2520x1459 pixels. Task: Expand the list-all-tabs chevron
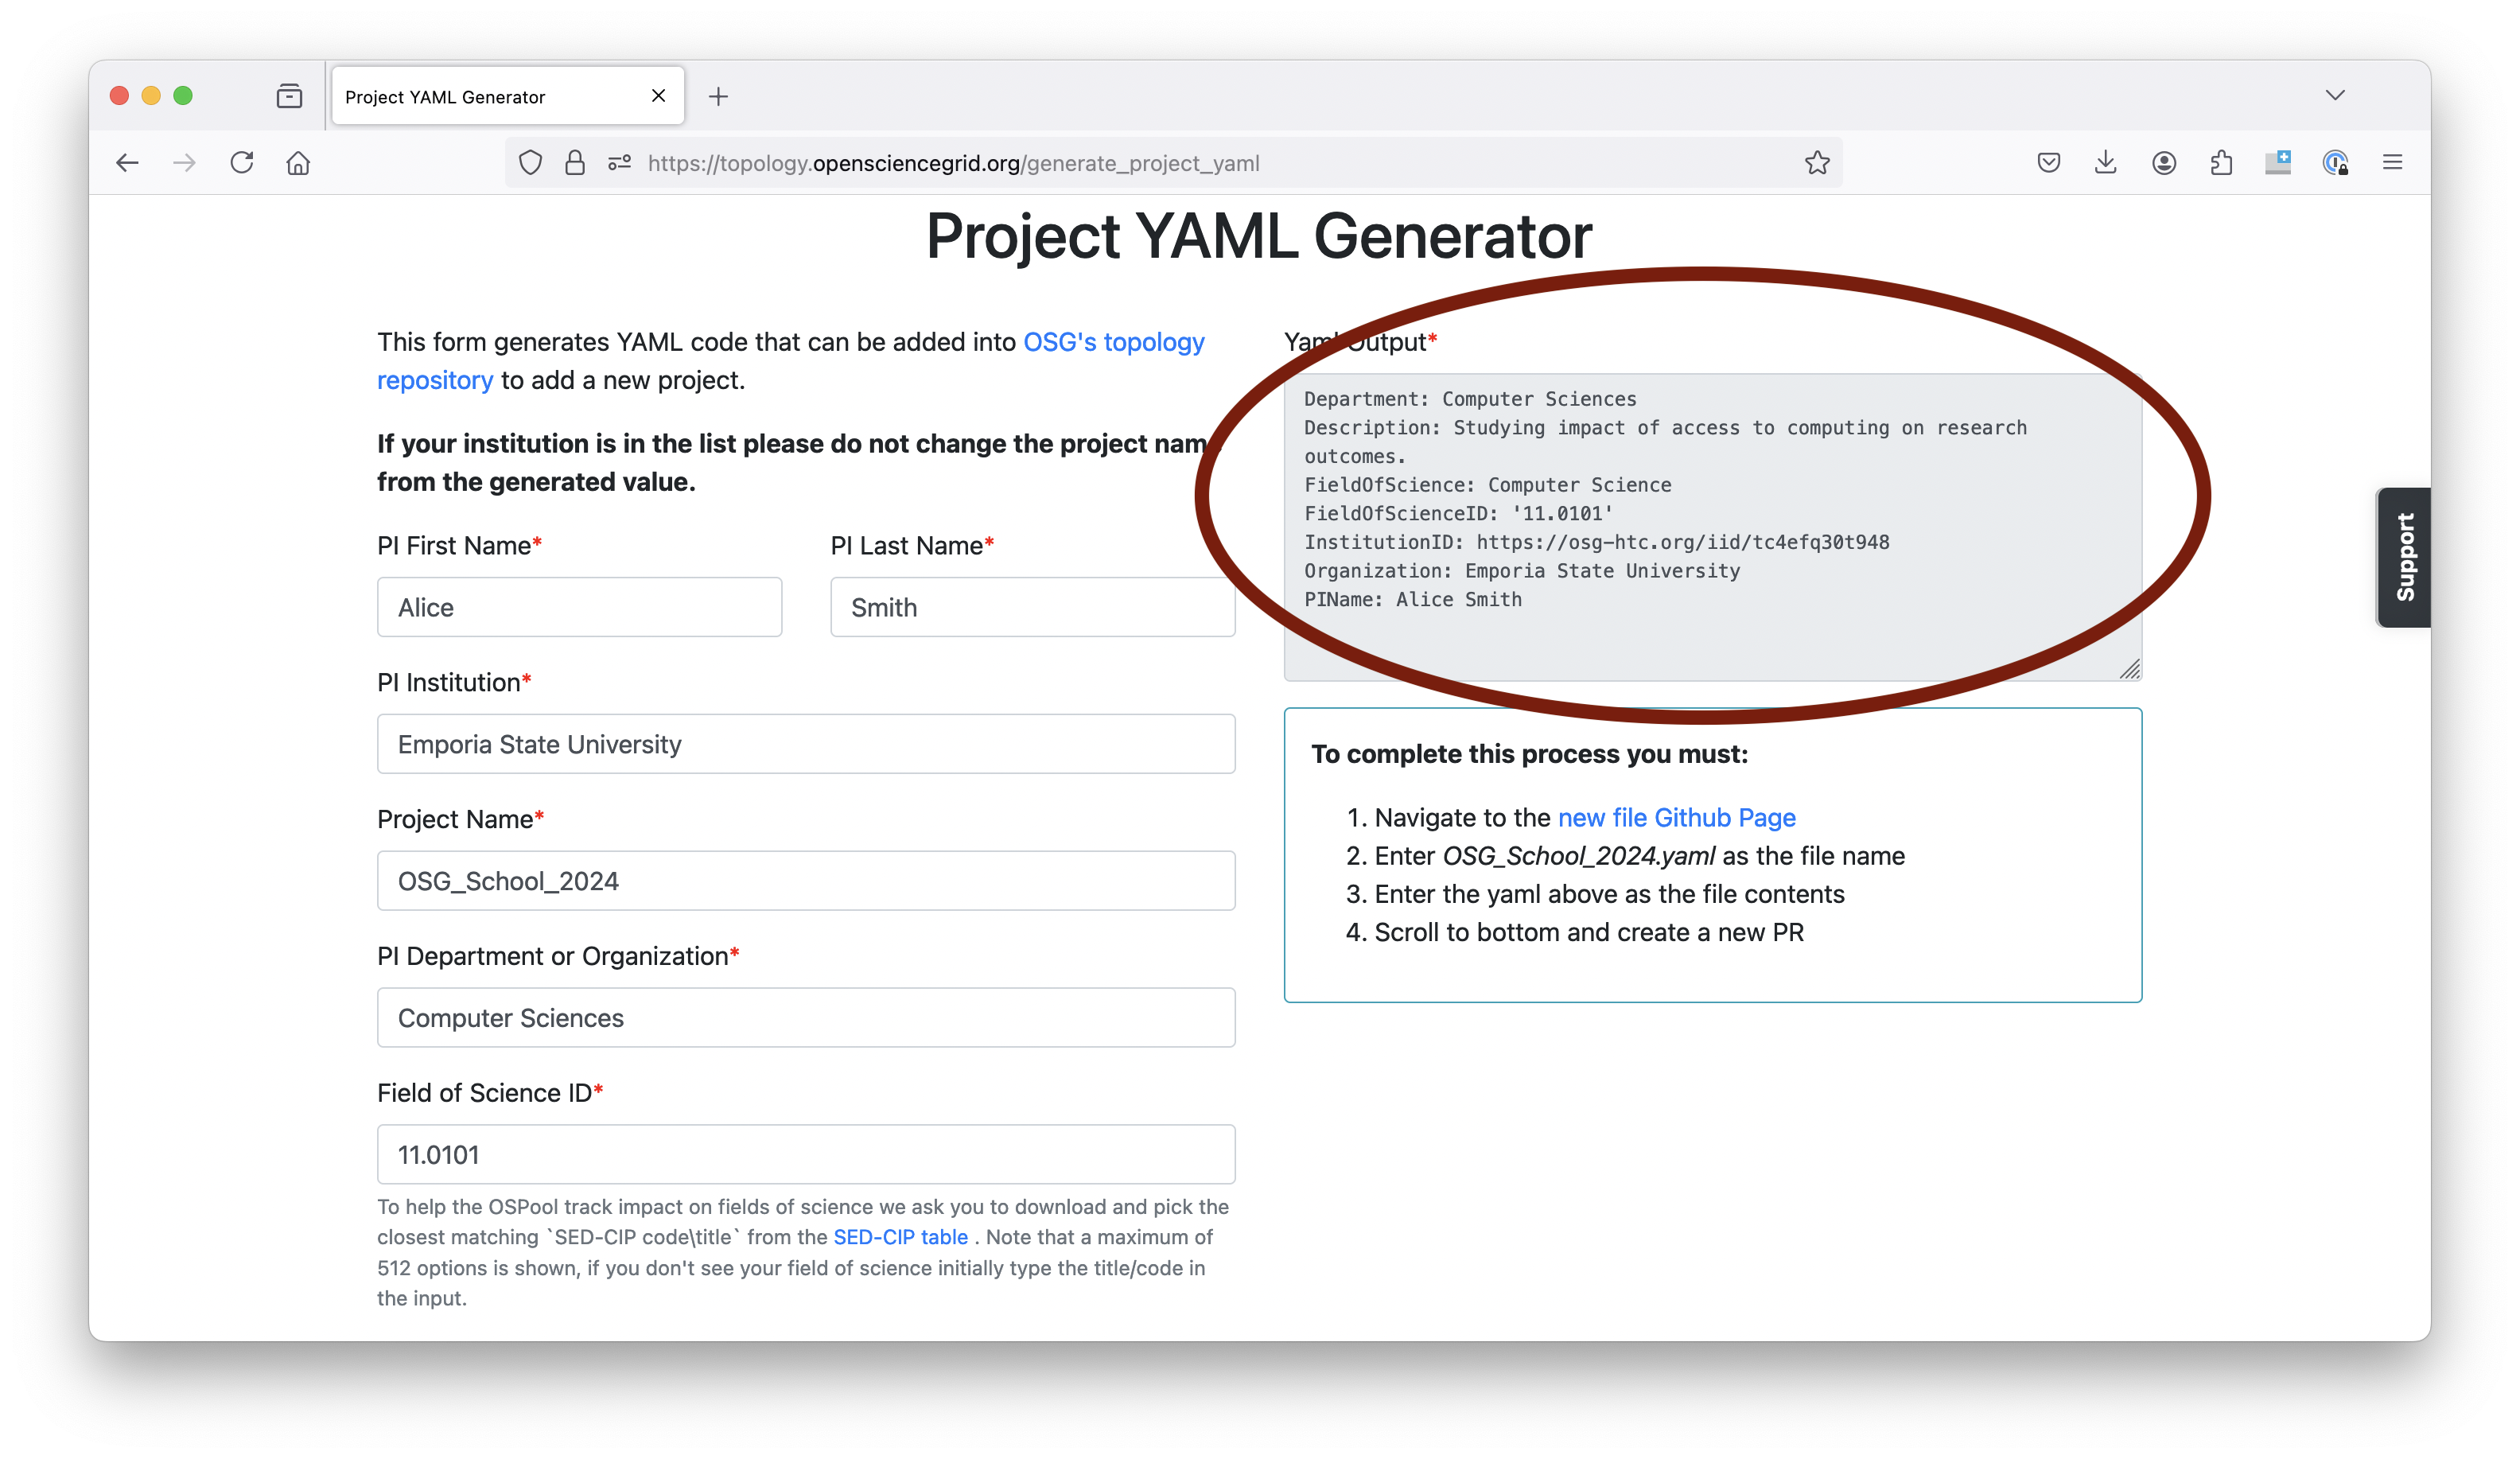pos(2334,95)
